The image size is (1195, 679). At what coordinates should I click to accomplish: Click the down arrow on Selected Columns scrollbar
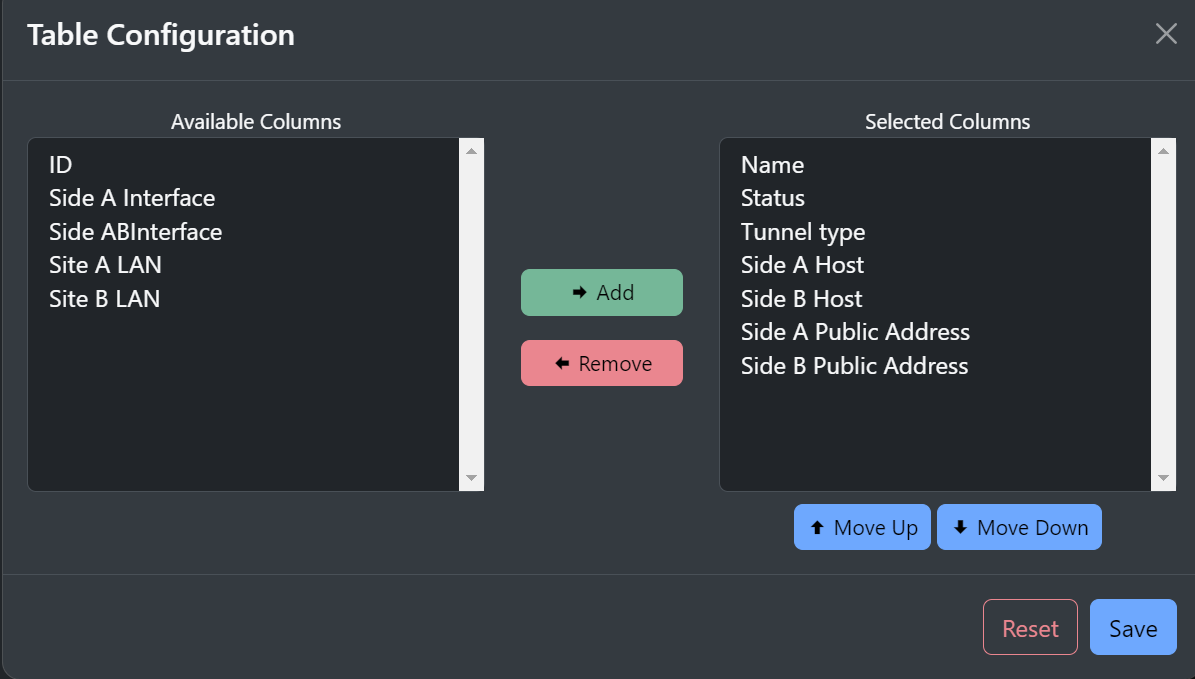[x=1163, y=479]
